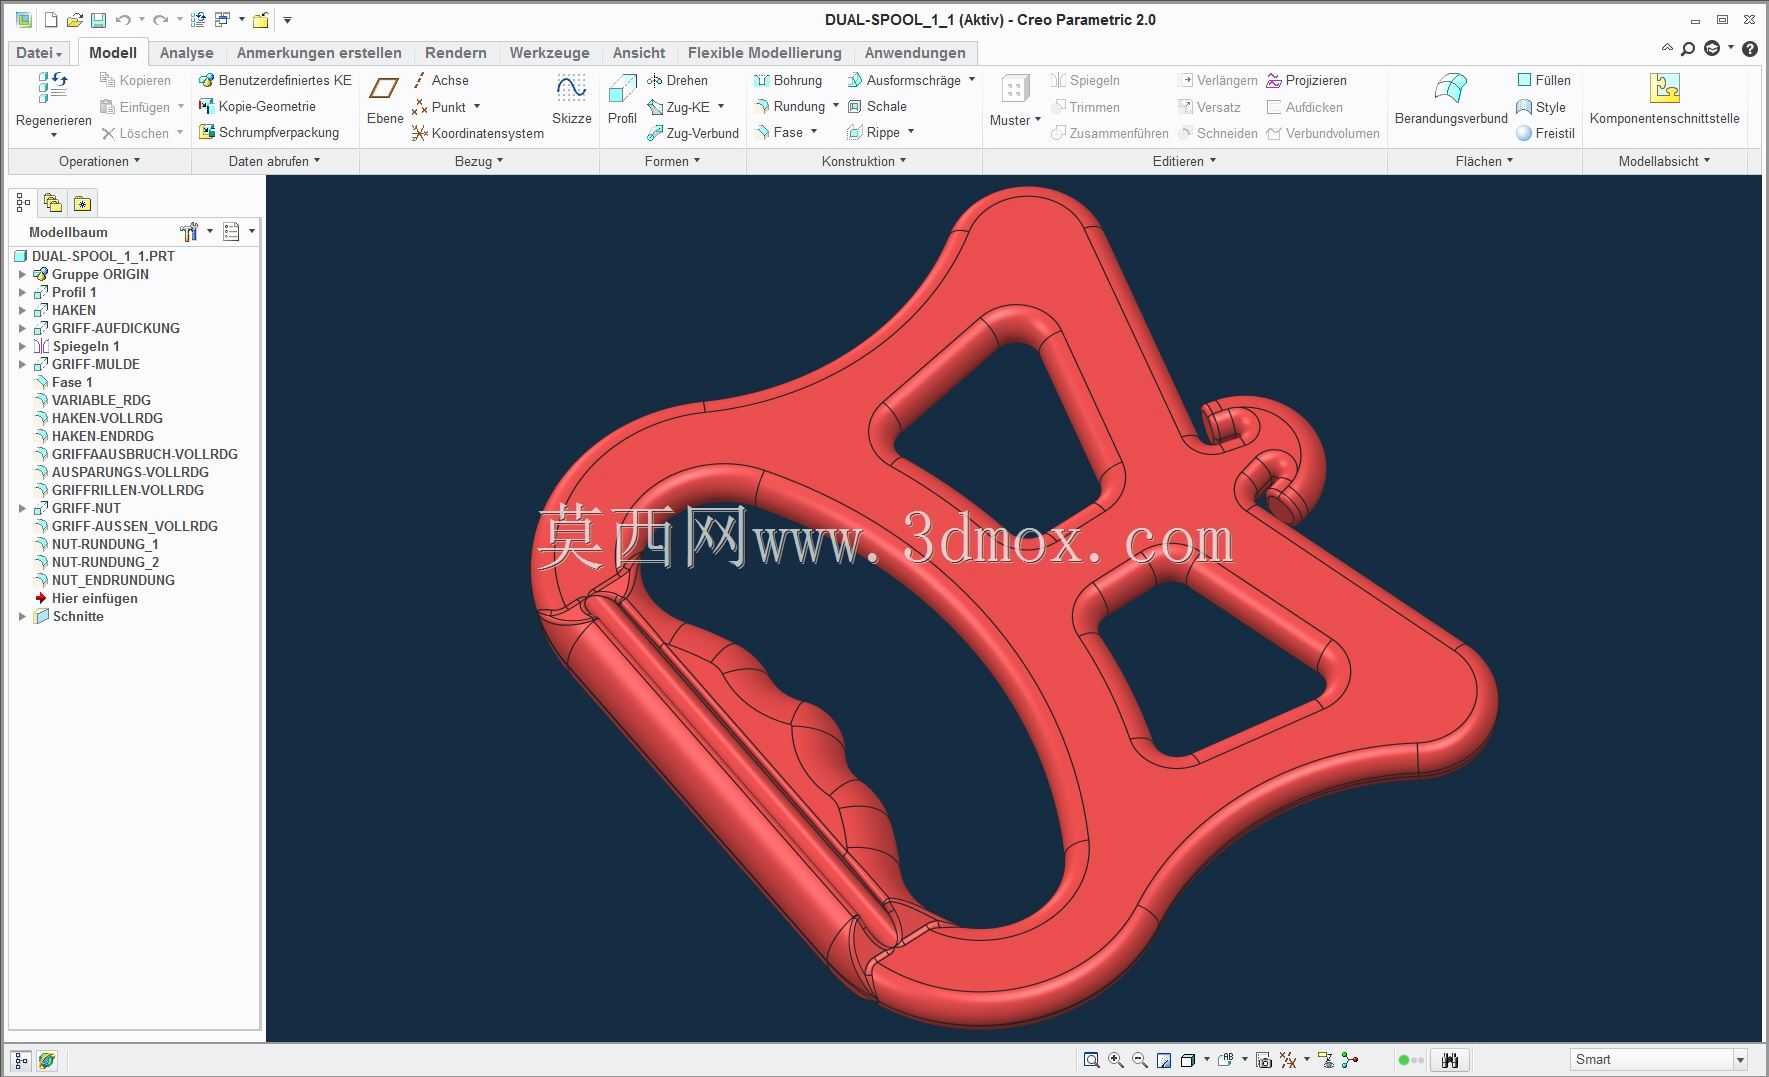Open search binoculars in status bar
This screenshot has height=1077, width=1769.
[x=1450, y=1060]
